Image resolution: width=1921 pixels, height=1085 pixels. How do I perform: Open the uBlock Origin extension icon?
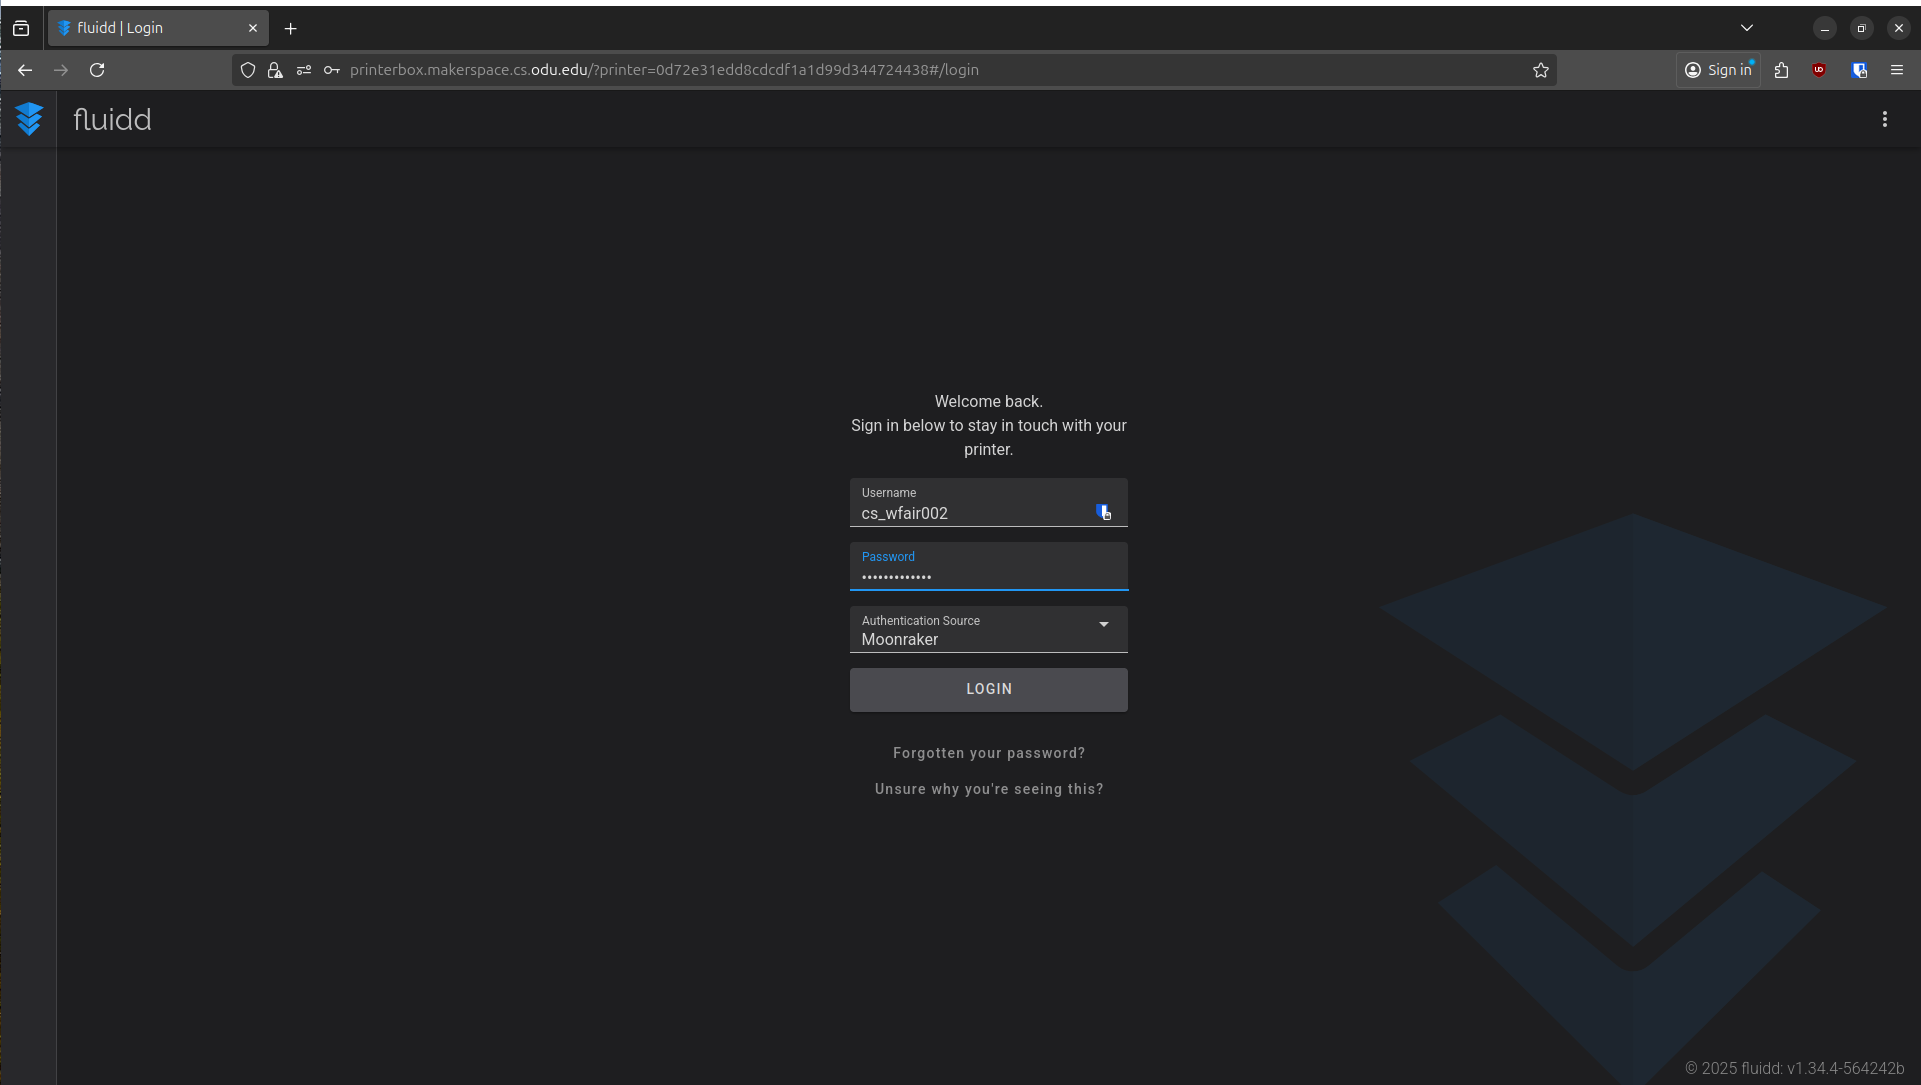(1819, 70)
